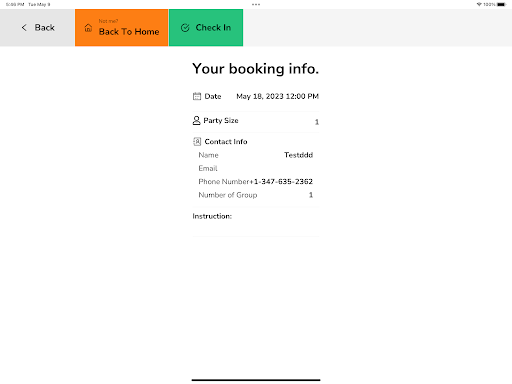This screenshot has width=512, height=384.
Task: Click the Your booking info heading
Action: coord(256,69)
